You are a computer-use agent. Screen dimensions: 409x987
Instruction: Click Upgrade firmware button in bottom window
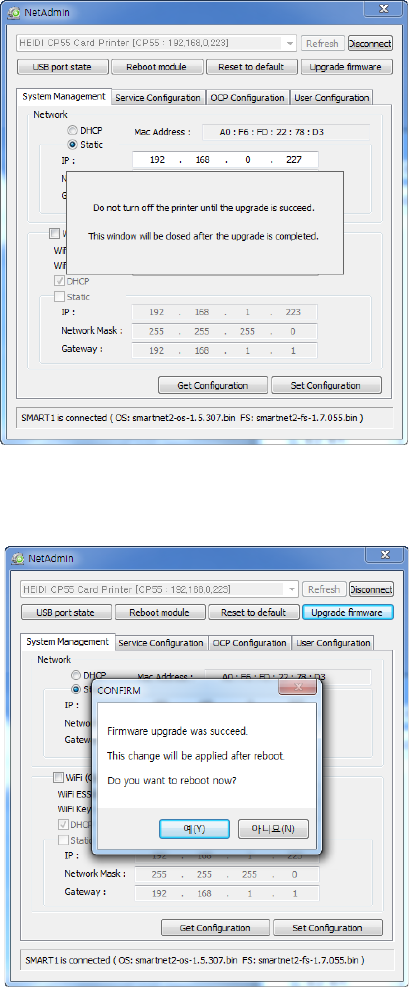tap(347, 612)
